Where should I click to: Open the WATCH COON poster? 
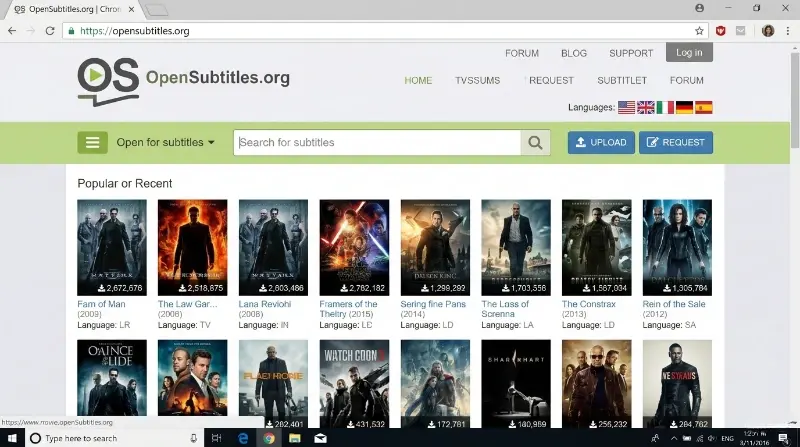tap(354, 384)
